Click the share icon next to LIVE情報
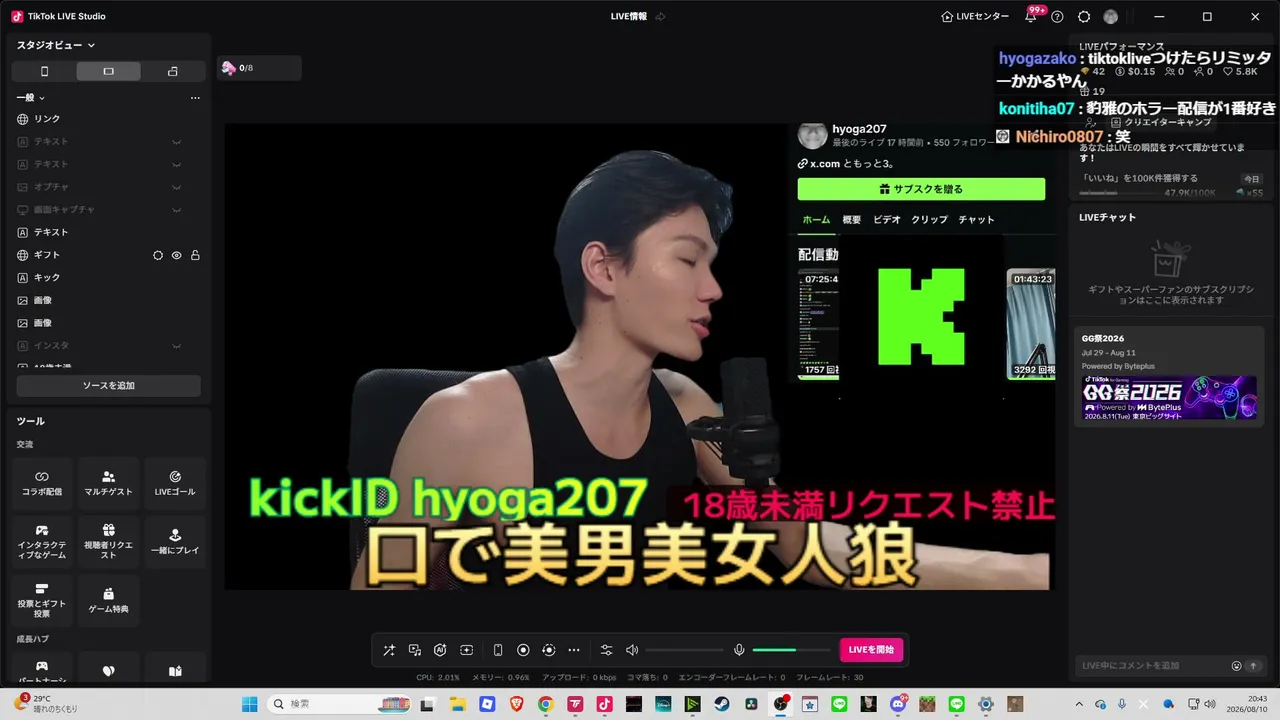The image size is (1280, 720). click(x=660, y=17)
